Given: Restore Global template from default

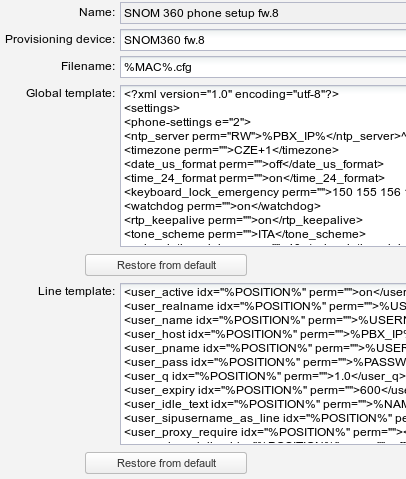Looking at the screenshot, I should point(166,265).
